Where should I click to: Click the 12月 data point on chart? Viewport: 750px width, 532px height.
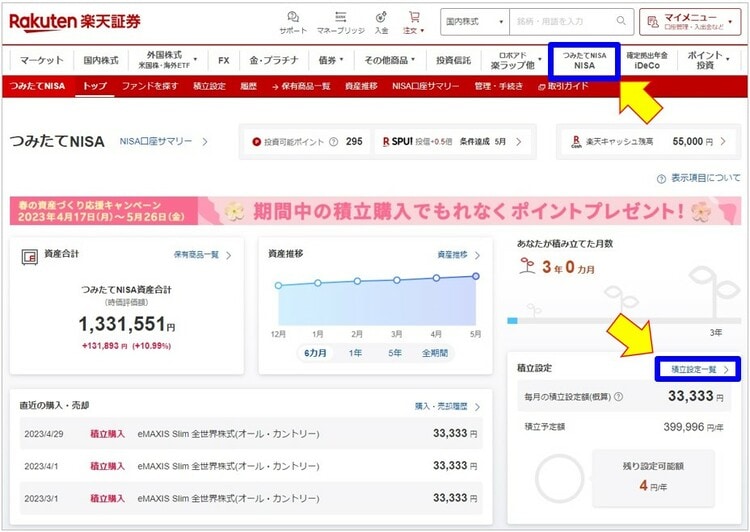point(278,285)
